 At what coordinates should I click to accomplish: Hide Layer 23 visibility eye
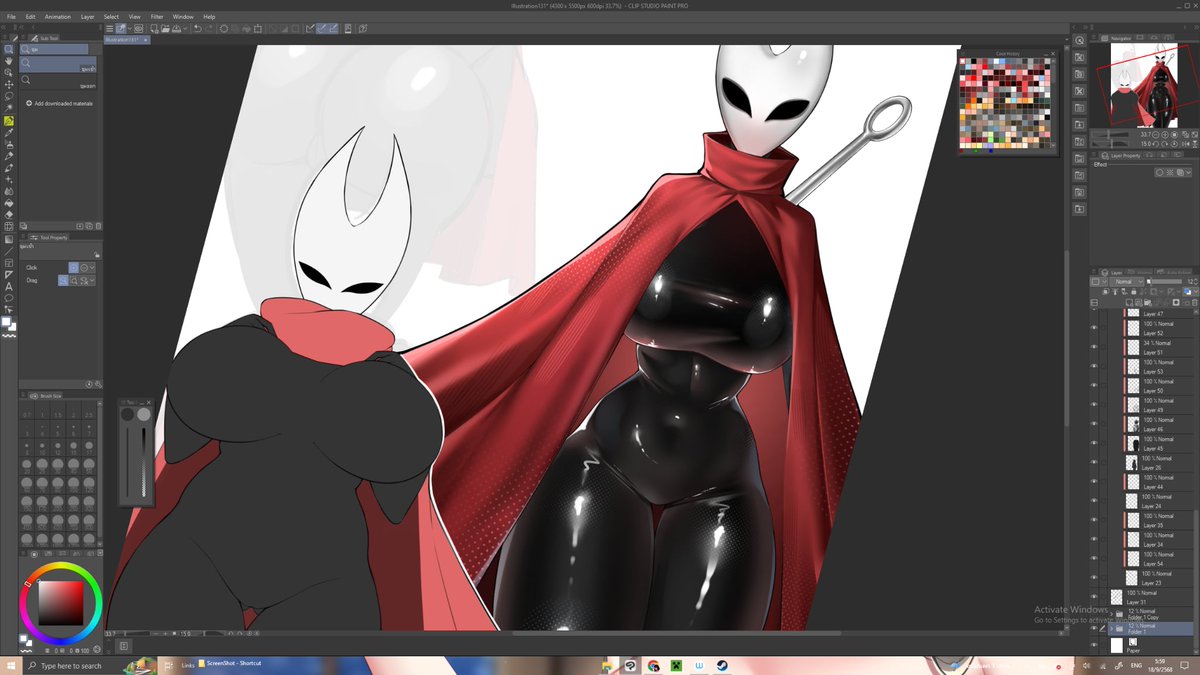[x=1094, y=578]
